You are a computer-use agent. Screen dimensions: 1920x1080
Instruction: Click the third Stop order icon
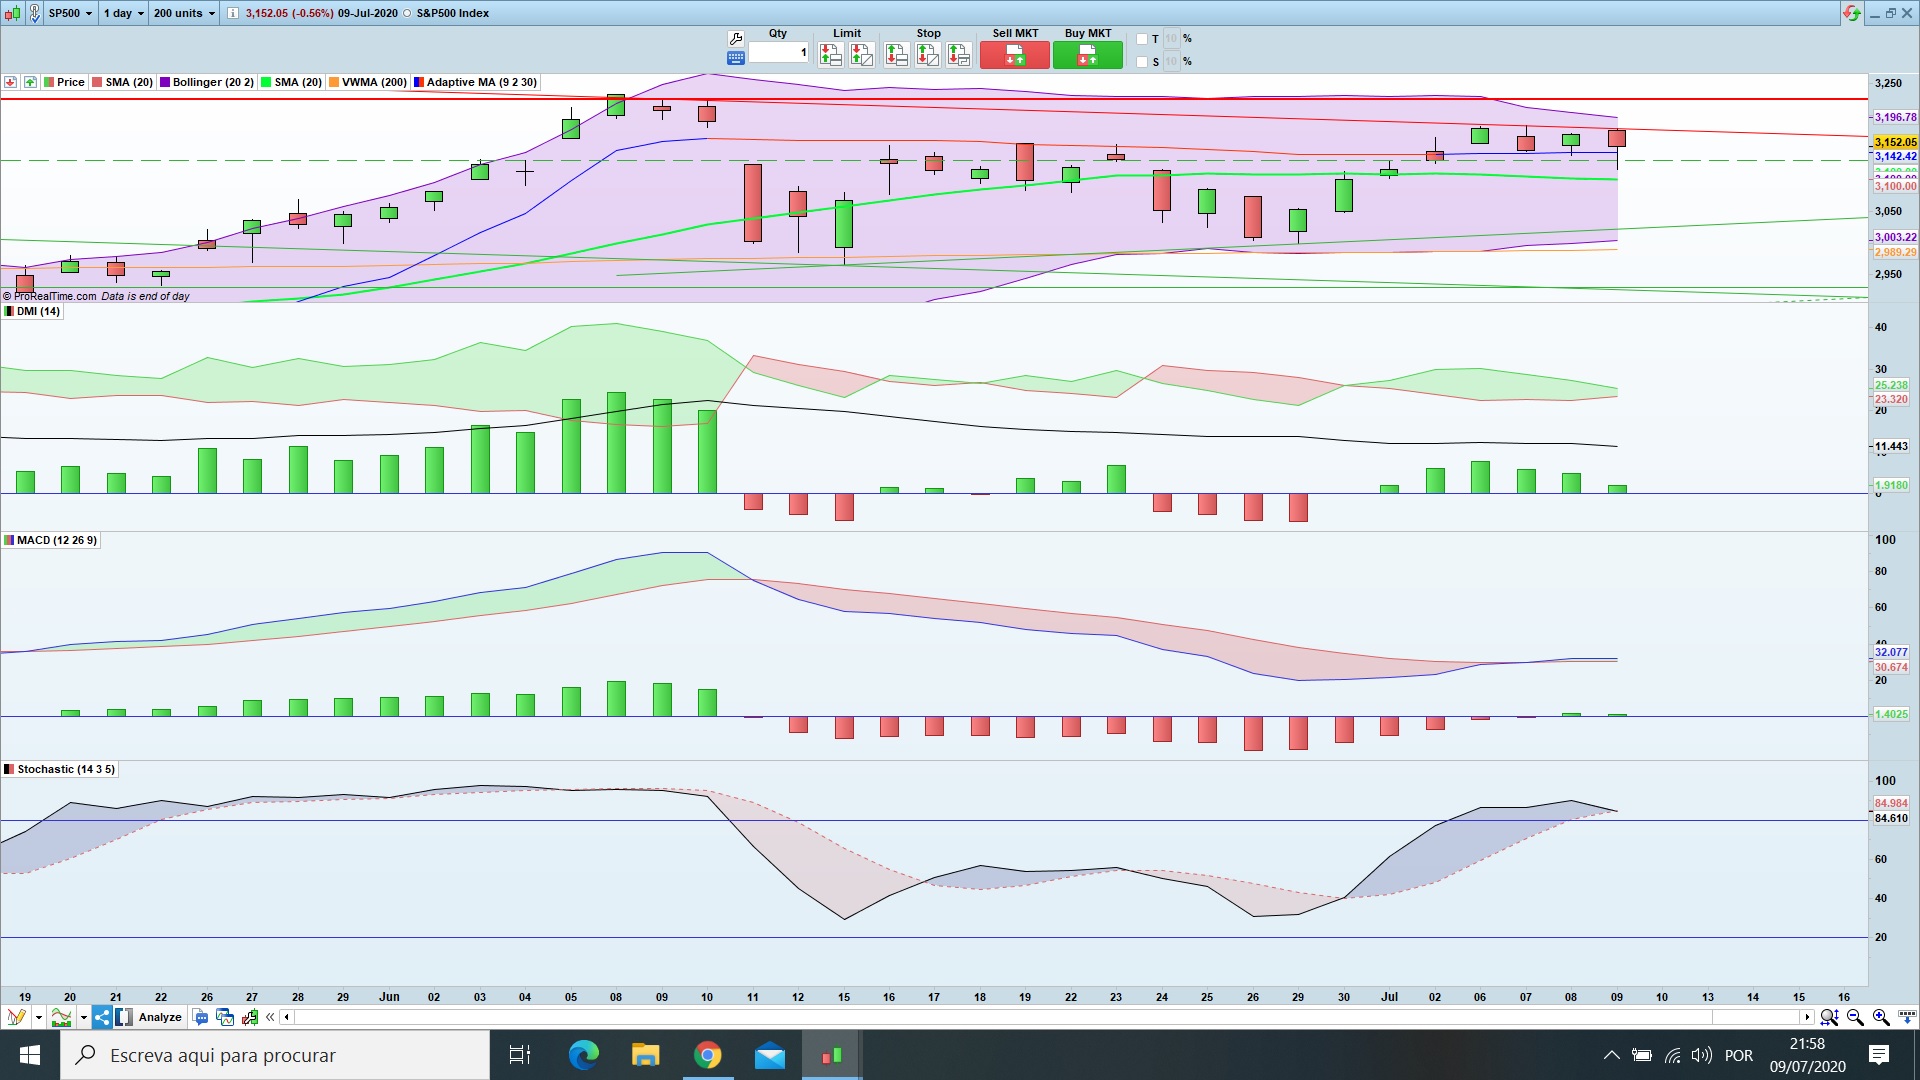click(x=958, y=55)
